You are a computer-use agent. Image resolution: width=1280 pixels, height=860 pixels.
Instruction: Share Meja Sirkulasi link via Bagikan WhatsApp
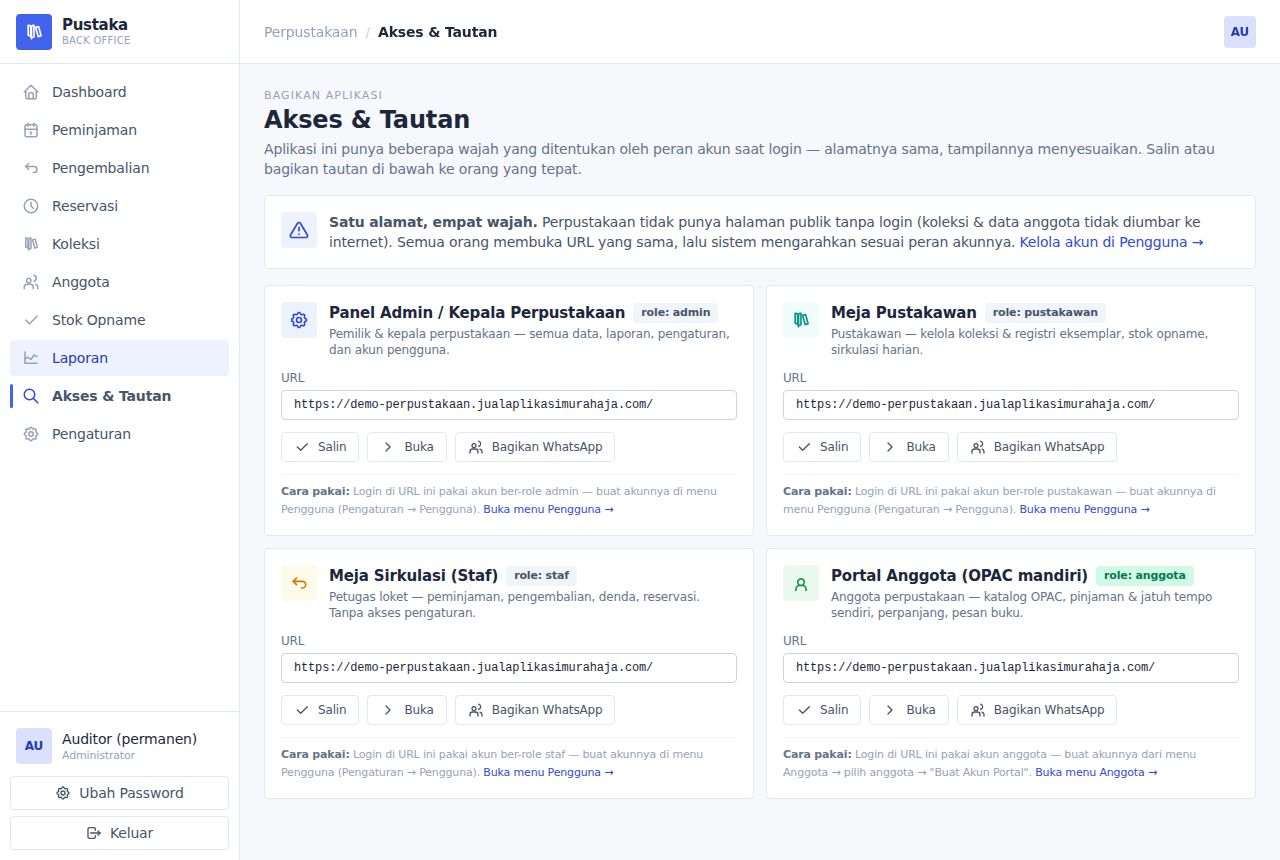point(535,710)
